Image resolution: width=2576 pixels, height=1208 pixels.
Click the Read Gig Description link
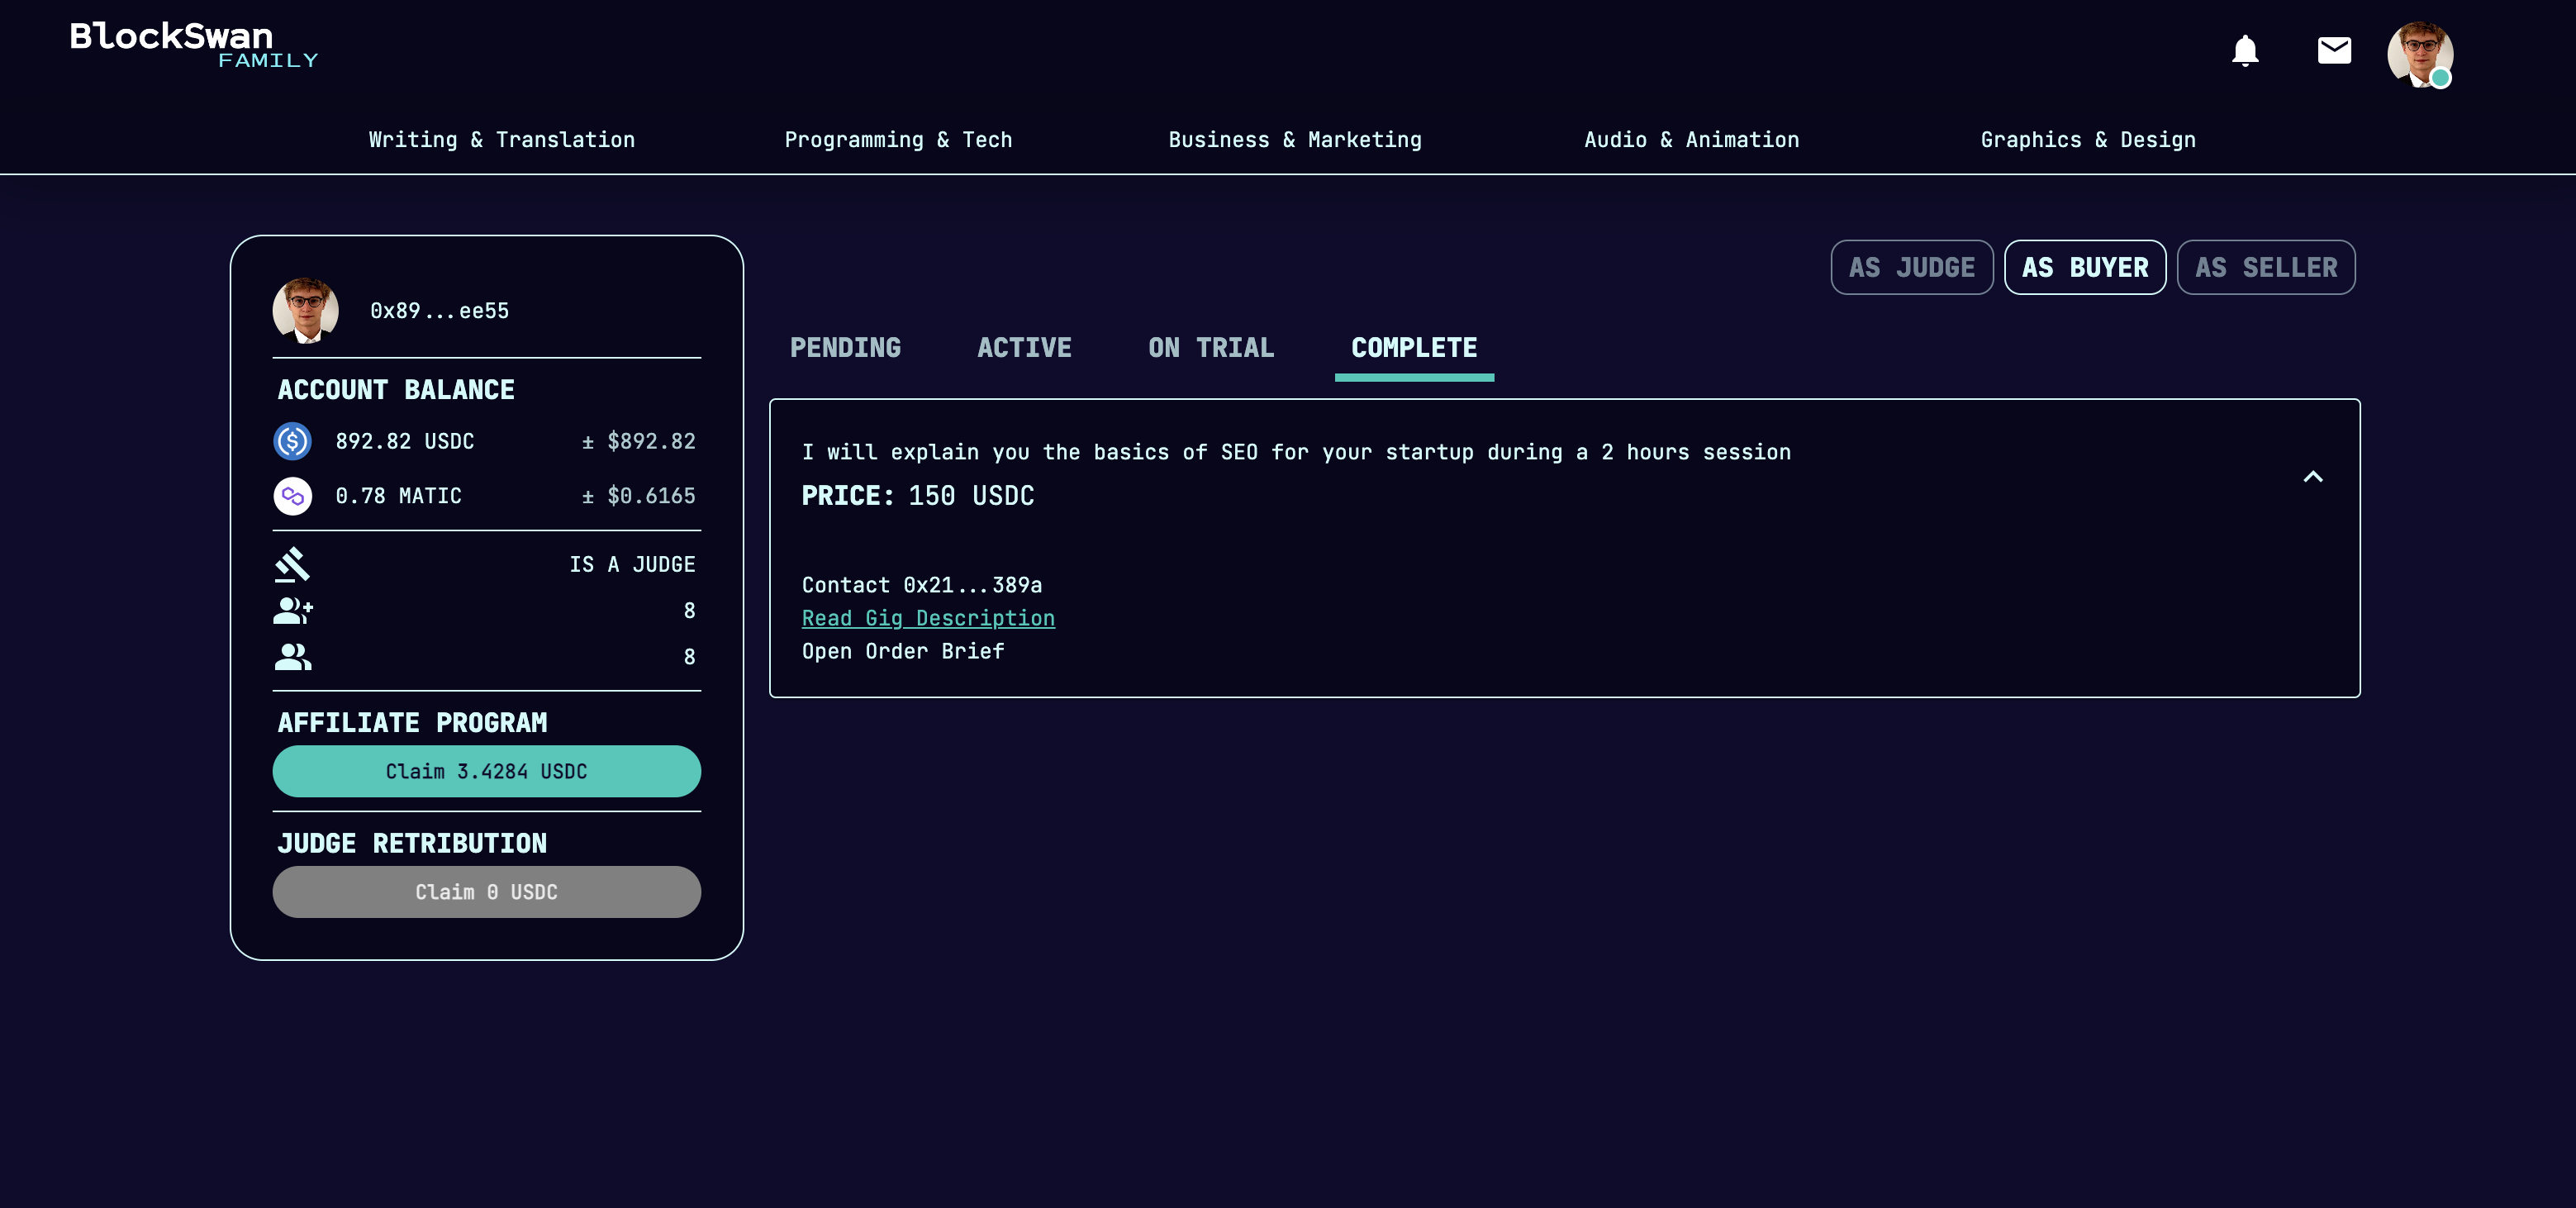coord(927,618)
